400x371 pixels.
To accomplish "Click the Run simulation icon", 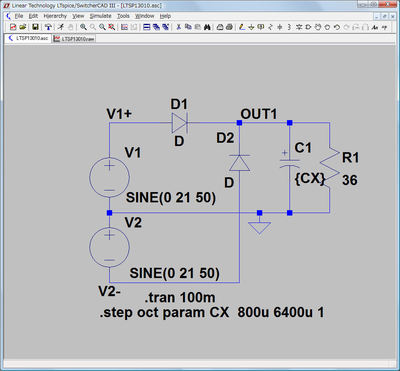I will pyautogui.click(x=60, y=27).
